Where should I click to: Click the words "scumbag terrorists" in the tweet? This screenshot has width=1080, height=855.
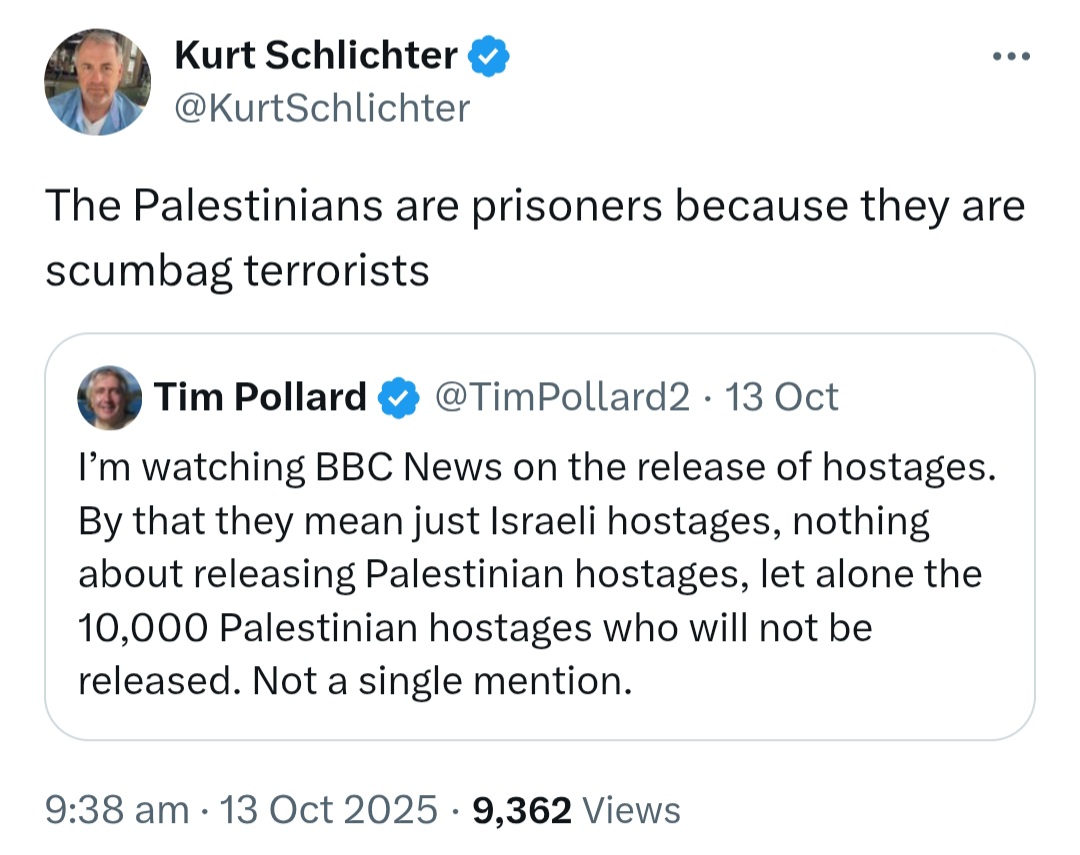coord(237,270)
